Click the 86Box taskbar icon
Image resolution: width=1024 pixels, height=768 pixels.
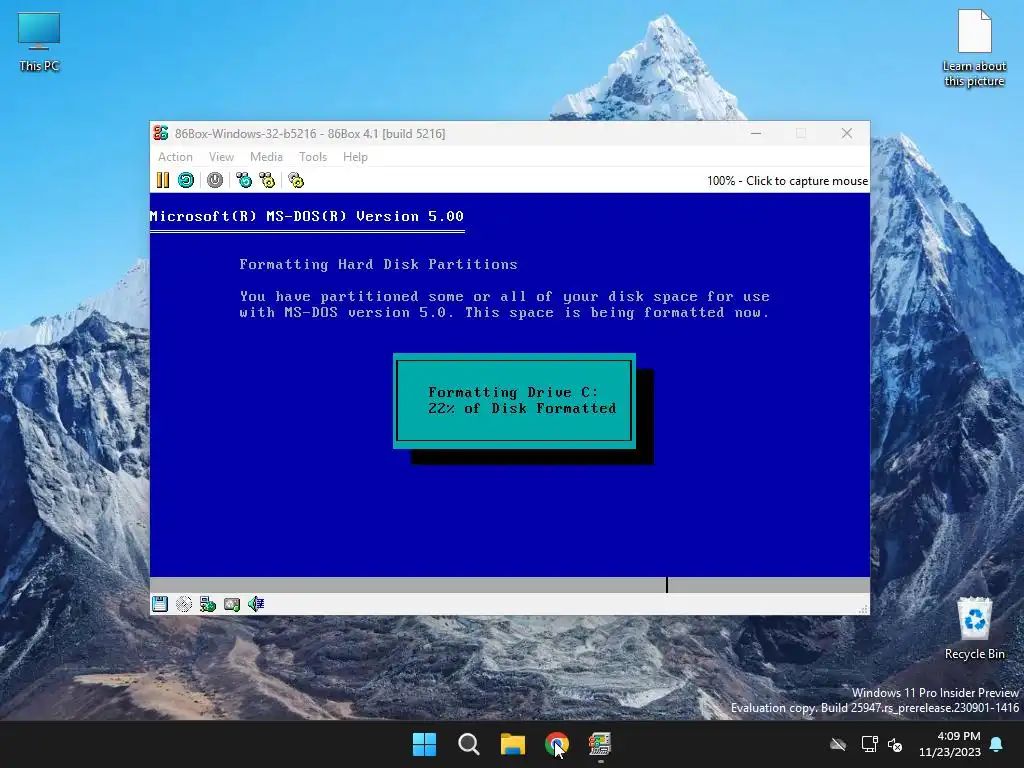click(600, 744)
